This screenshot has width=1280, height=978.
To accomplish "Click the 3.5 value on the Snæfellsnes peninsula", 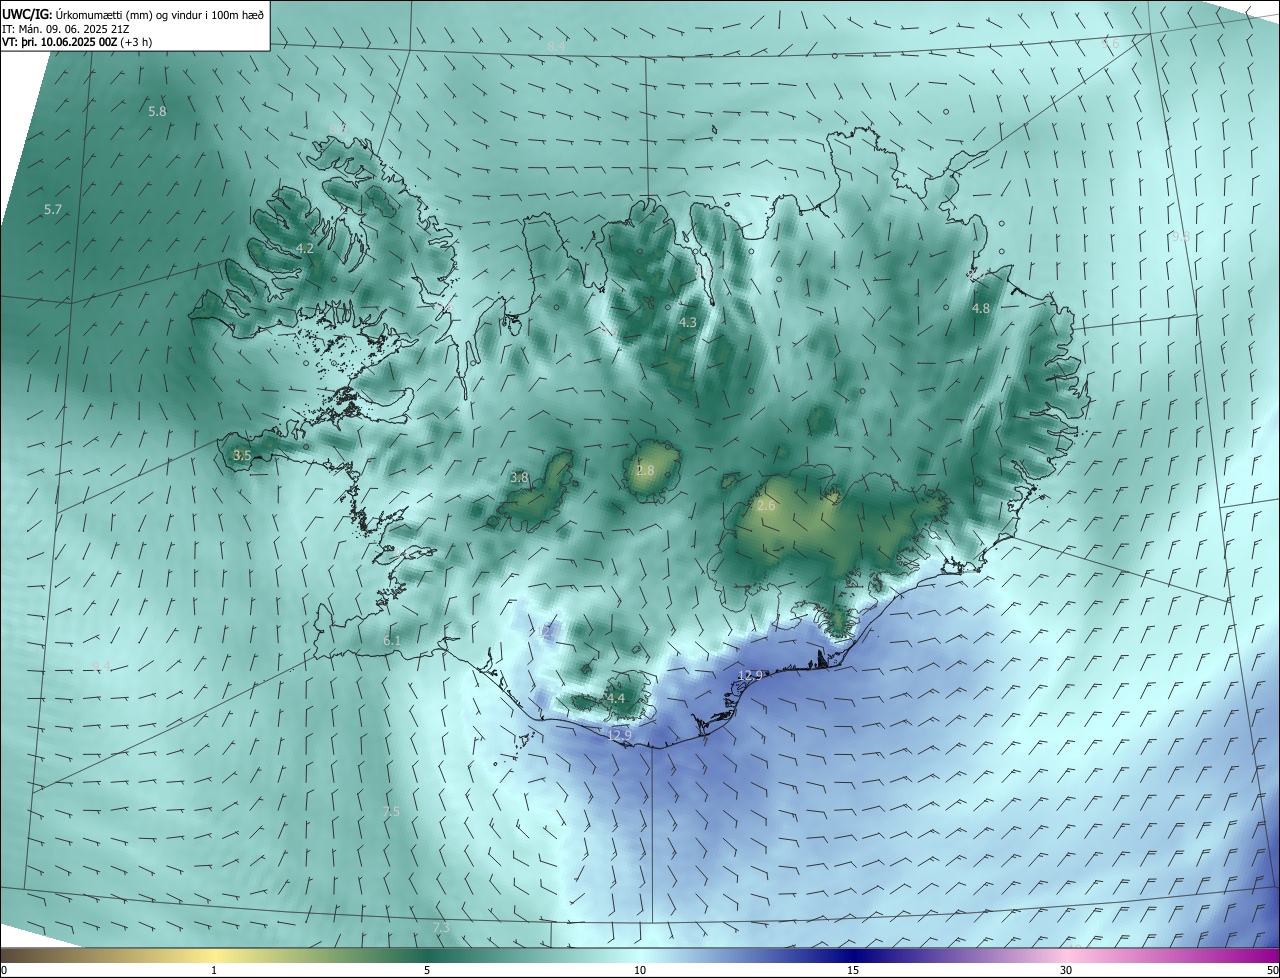I will tap(242, 455).
